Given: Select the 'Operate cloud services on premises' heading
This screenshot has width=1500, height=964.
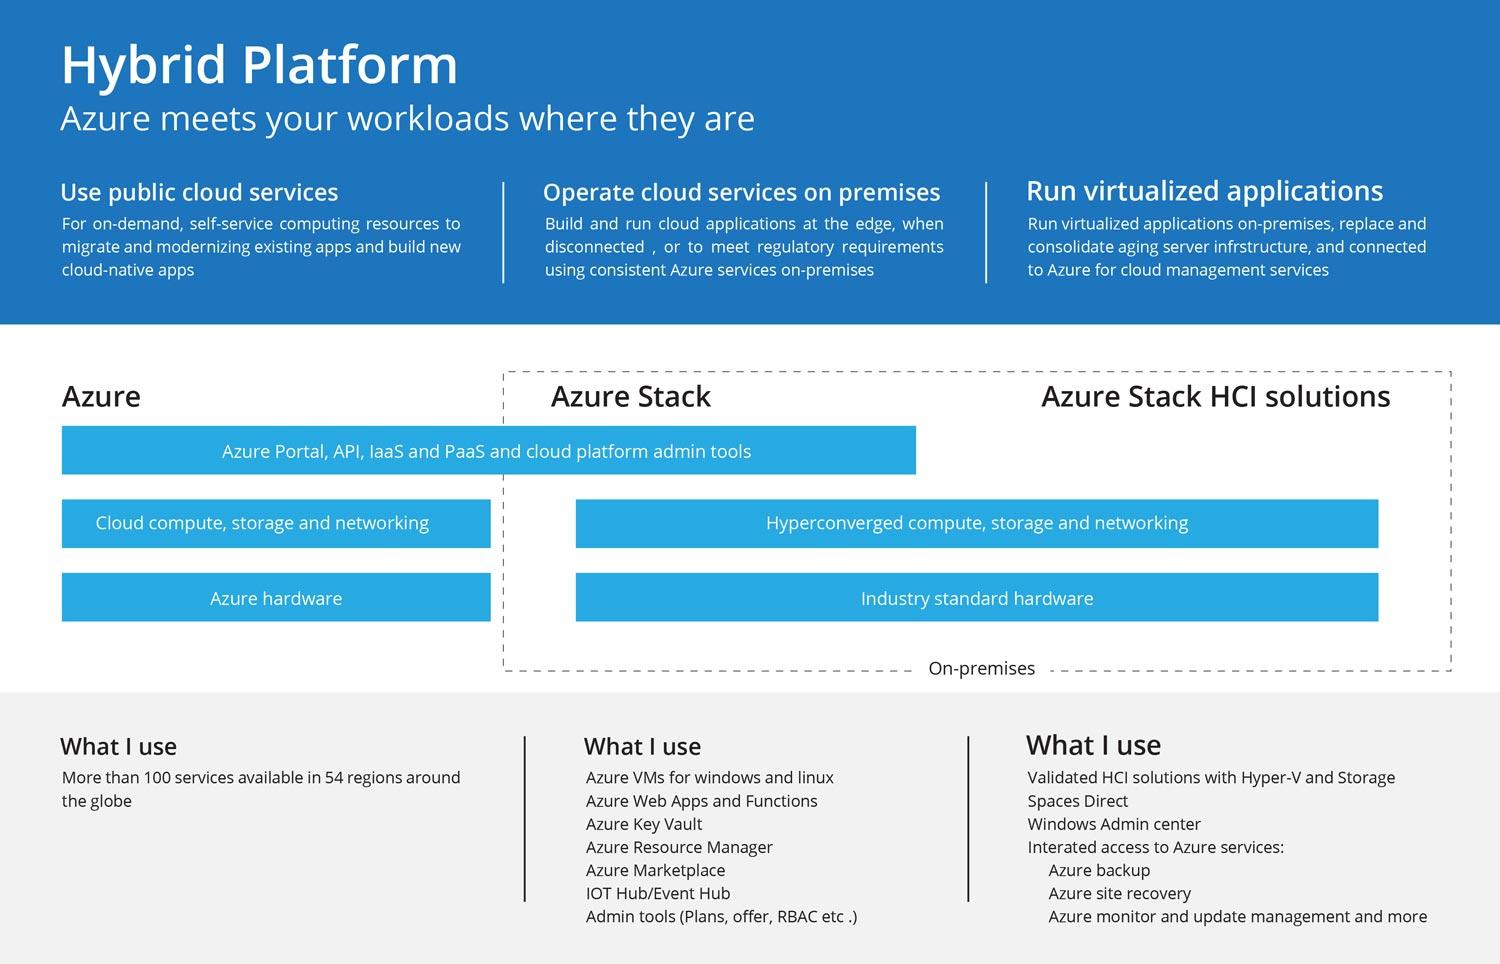Looking at the screenshot, I should (741, 192).
